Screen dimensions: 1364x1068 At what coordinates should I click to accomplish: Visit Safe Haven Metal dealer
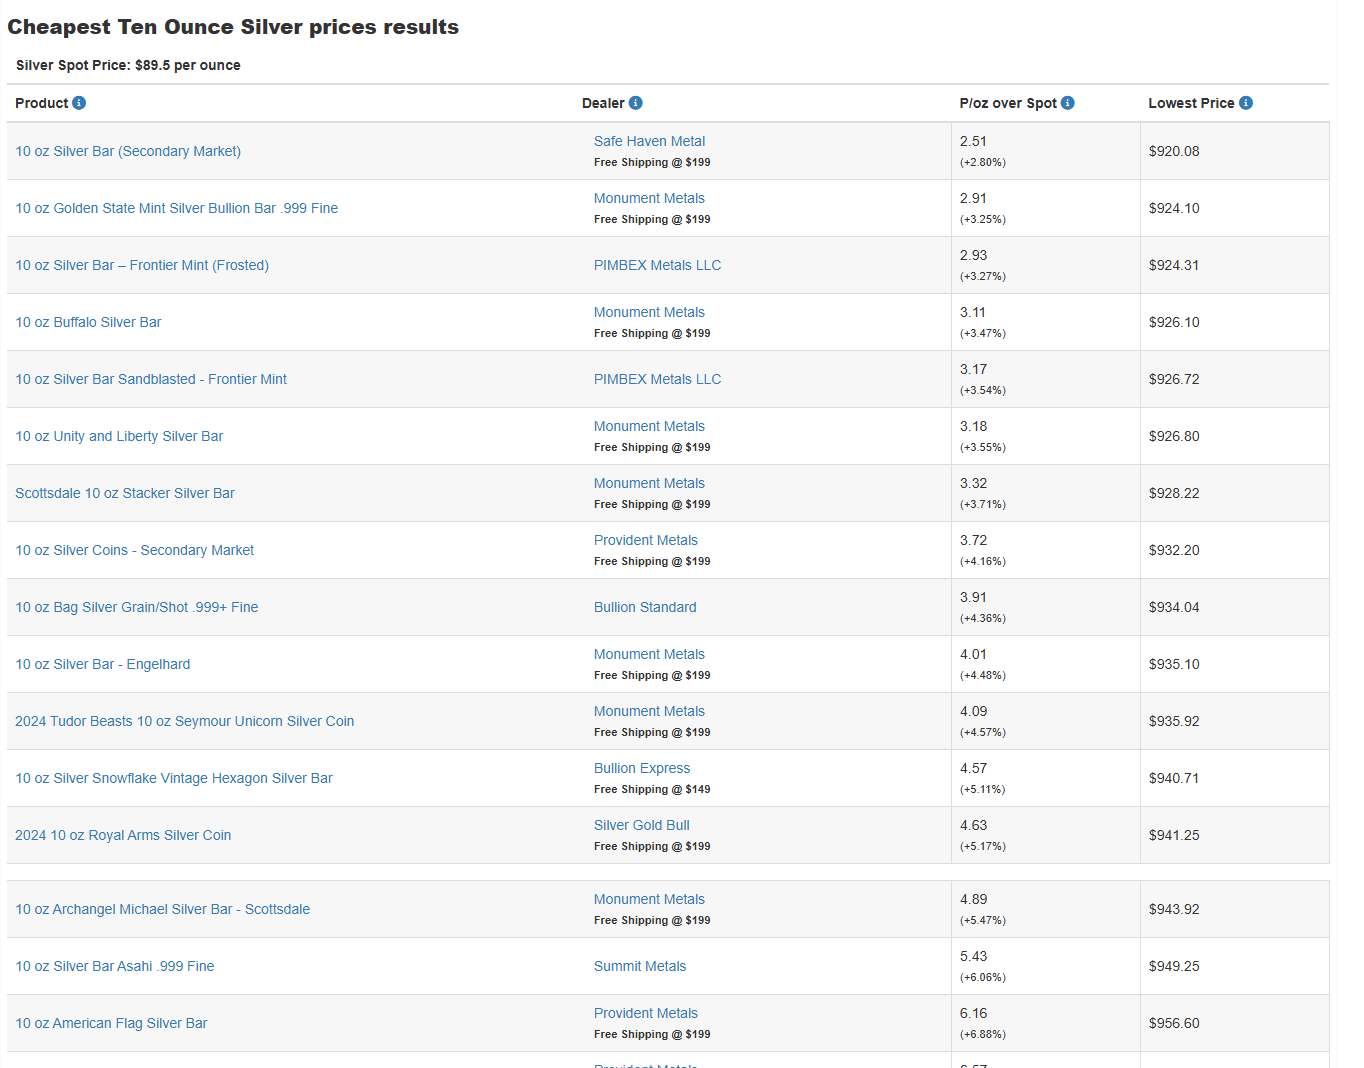pyautogui.click(x=649, y=141)
